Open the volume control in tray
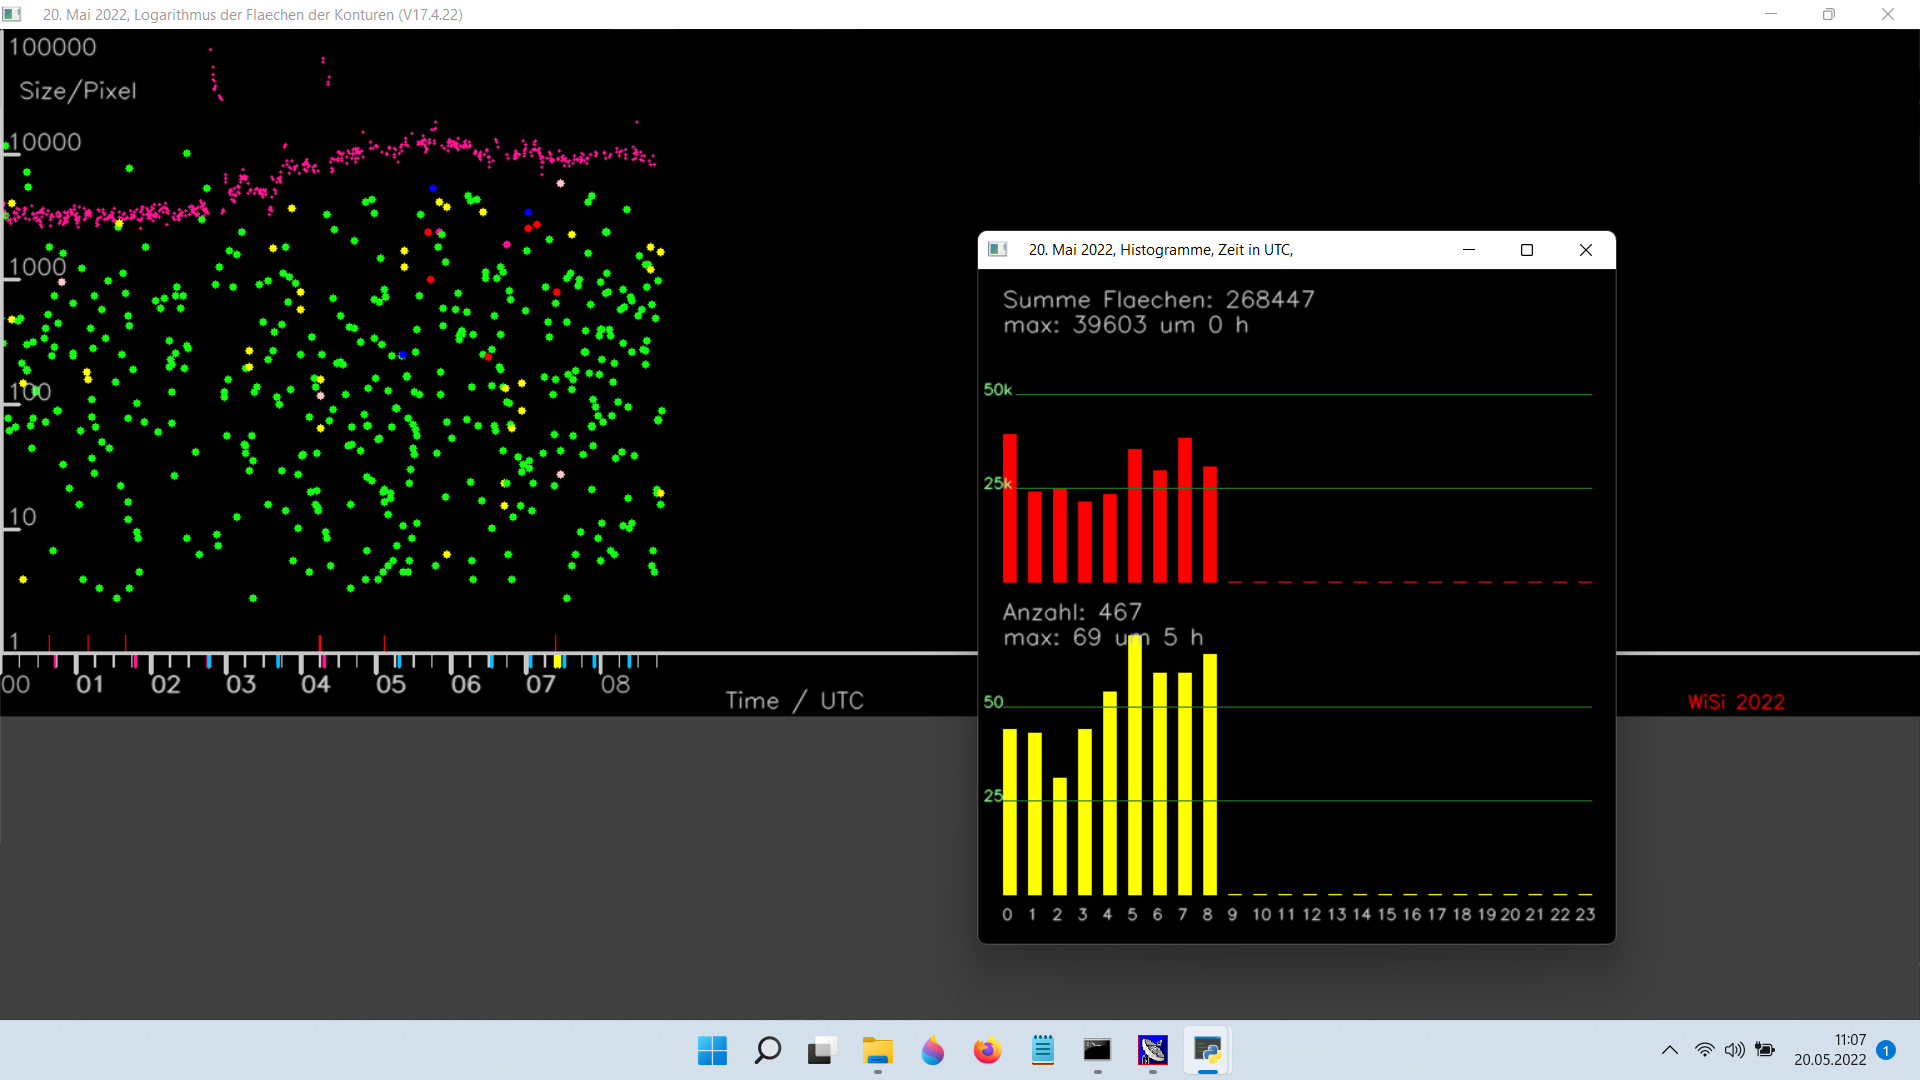 click(1734, 1050)
